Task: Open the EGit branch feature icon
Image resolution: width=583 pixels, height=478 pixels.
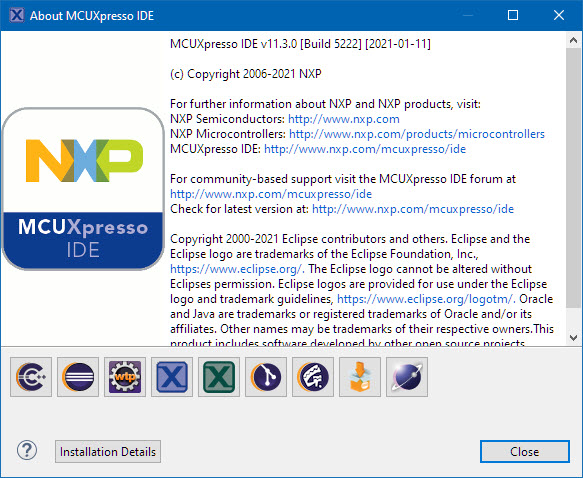Action: click(266, 377)
